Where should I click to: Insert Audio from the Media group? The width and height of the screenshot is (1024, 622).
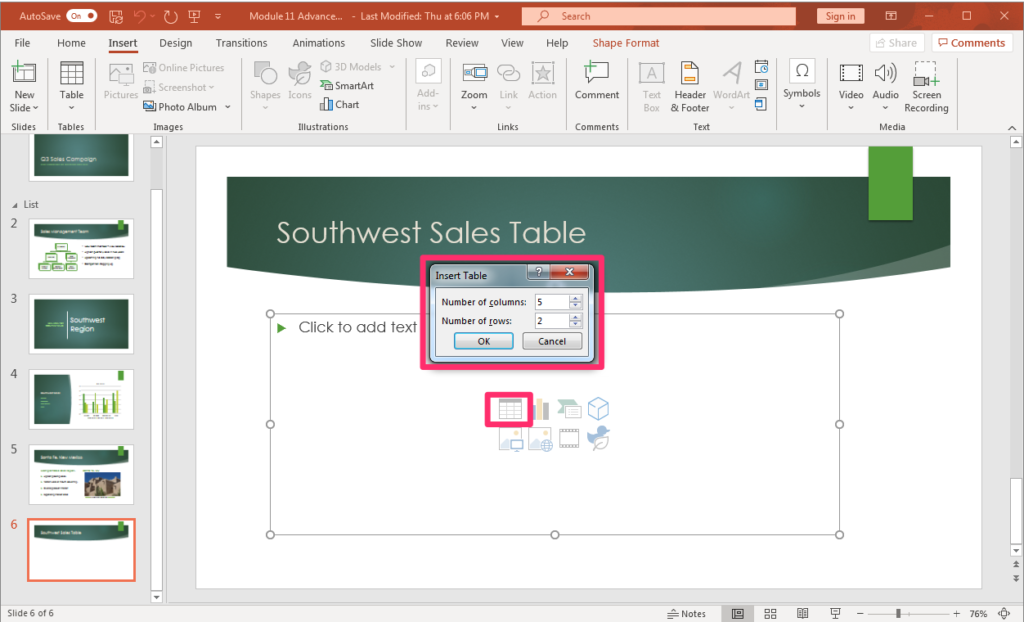point(885,80)
